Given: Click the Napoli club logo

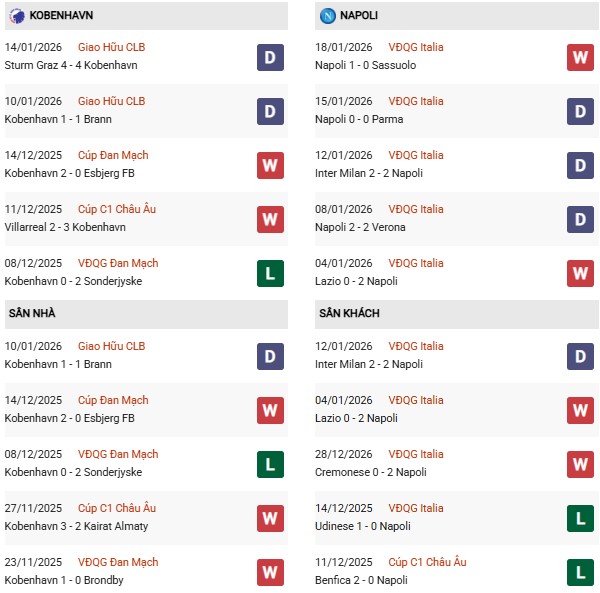Looking at the screenshot, I should pyautogui.click(x=328, y=15).
